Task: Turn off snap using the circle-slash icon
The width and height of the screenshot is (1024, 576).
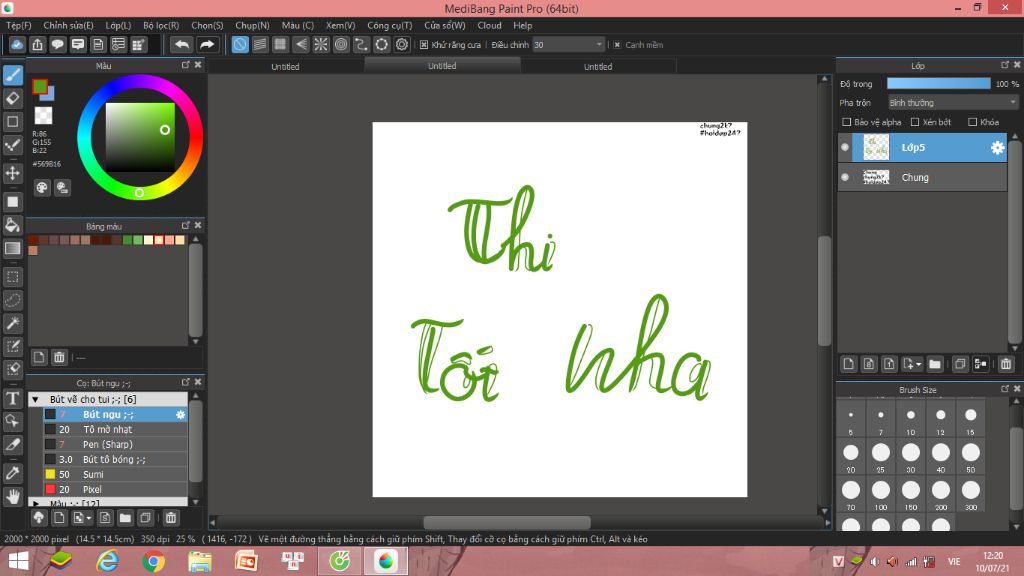Action: (x=240, y=44)
